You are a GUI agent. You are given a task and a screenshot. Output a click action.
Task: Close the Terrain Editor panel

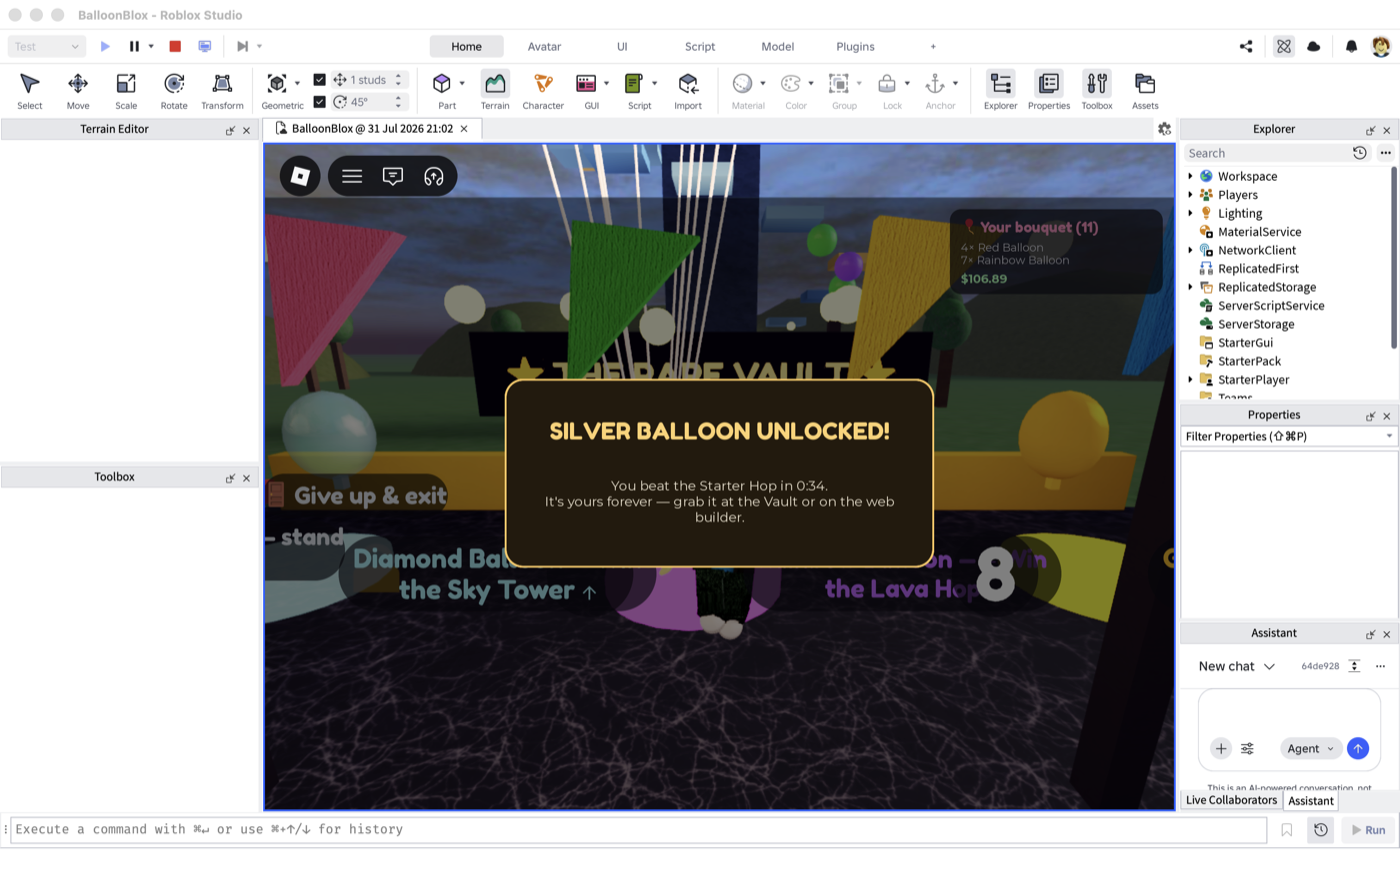(x=246, y=130)
